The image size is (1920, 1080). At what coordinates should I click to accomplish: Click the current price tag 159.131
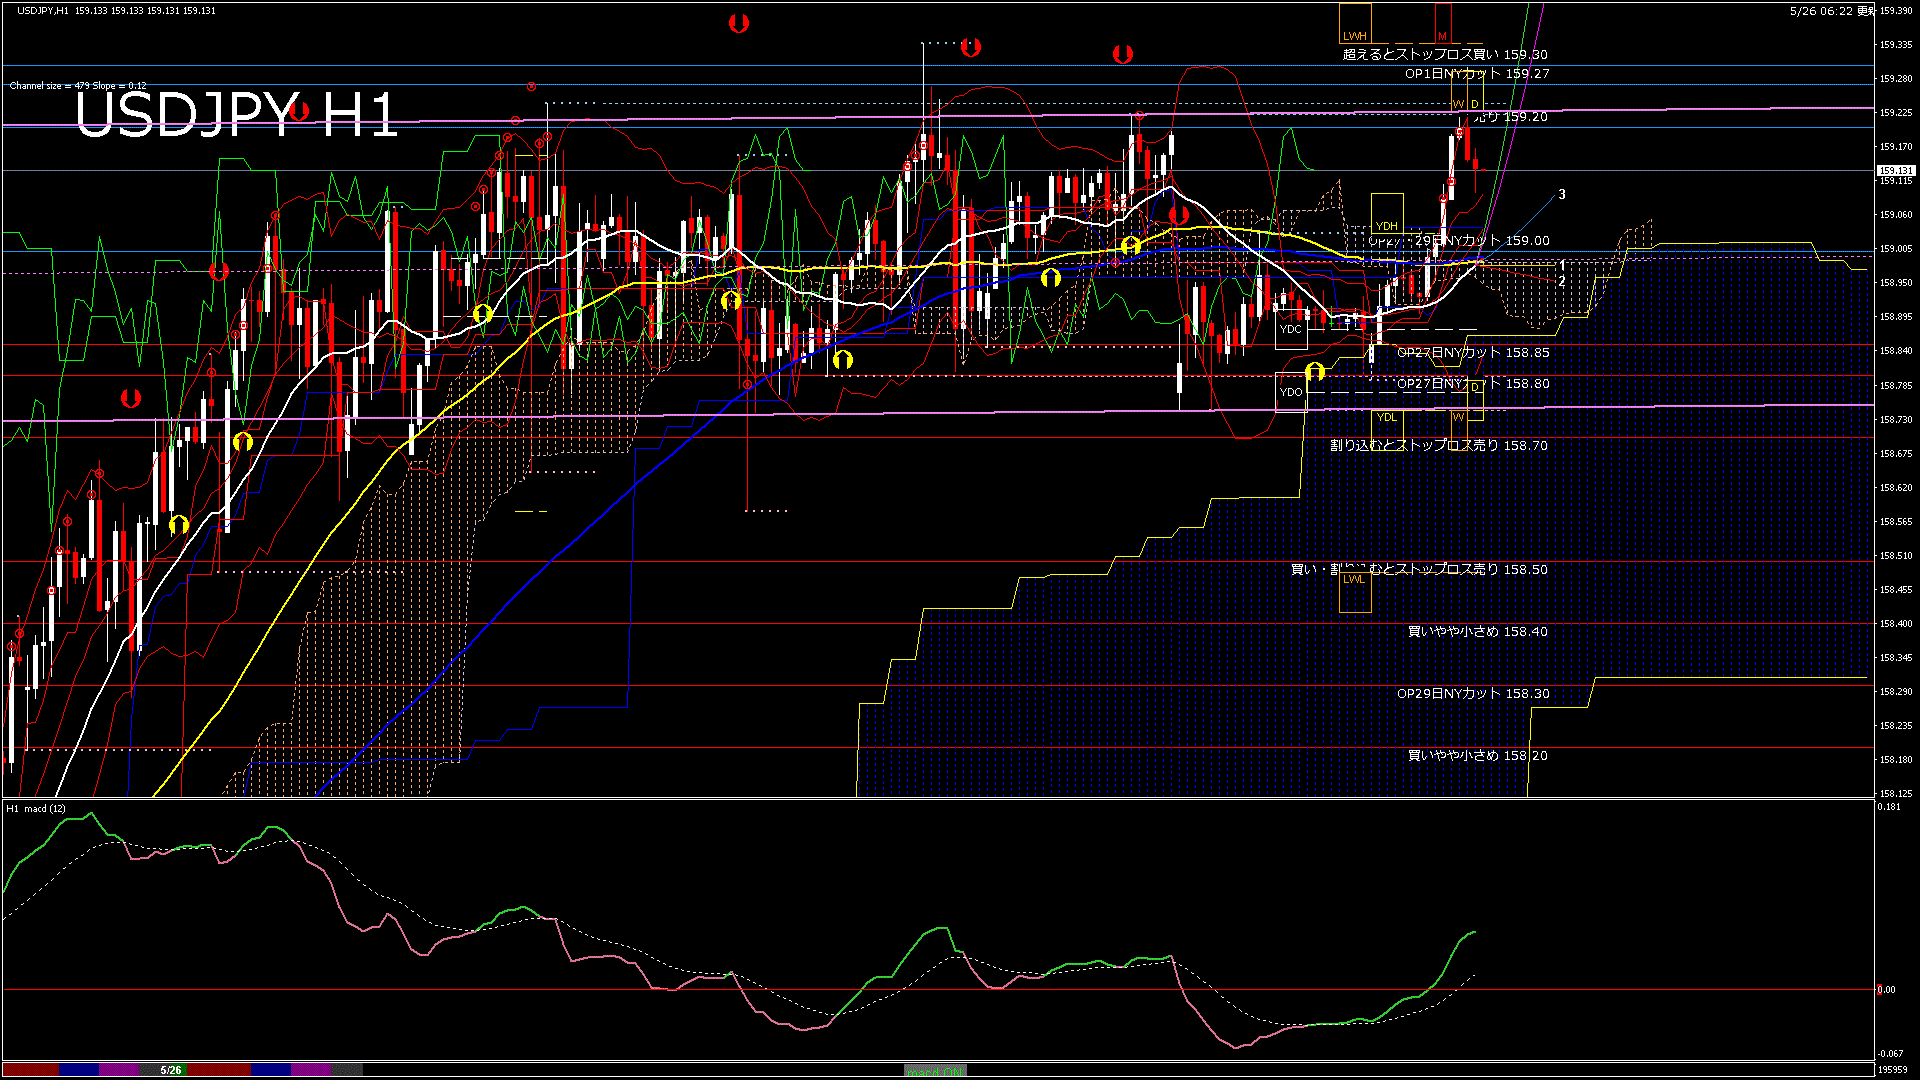point(1896,171)
